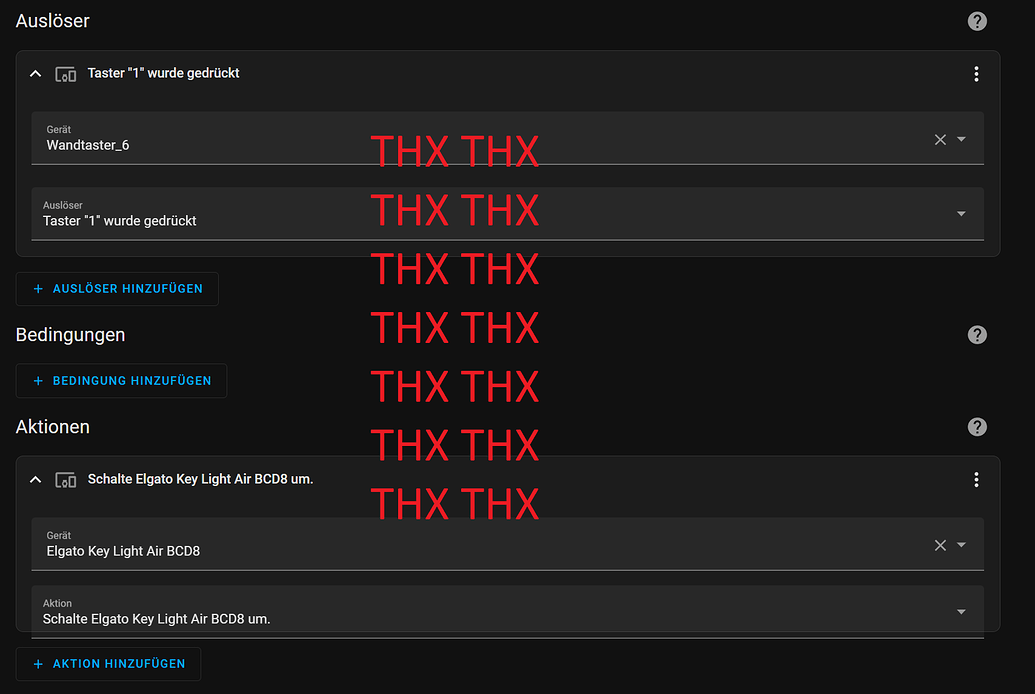Open the Aktion dropdown arrow
Image resolution: width=1035 pixels, height=694 pixels.
961,612
